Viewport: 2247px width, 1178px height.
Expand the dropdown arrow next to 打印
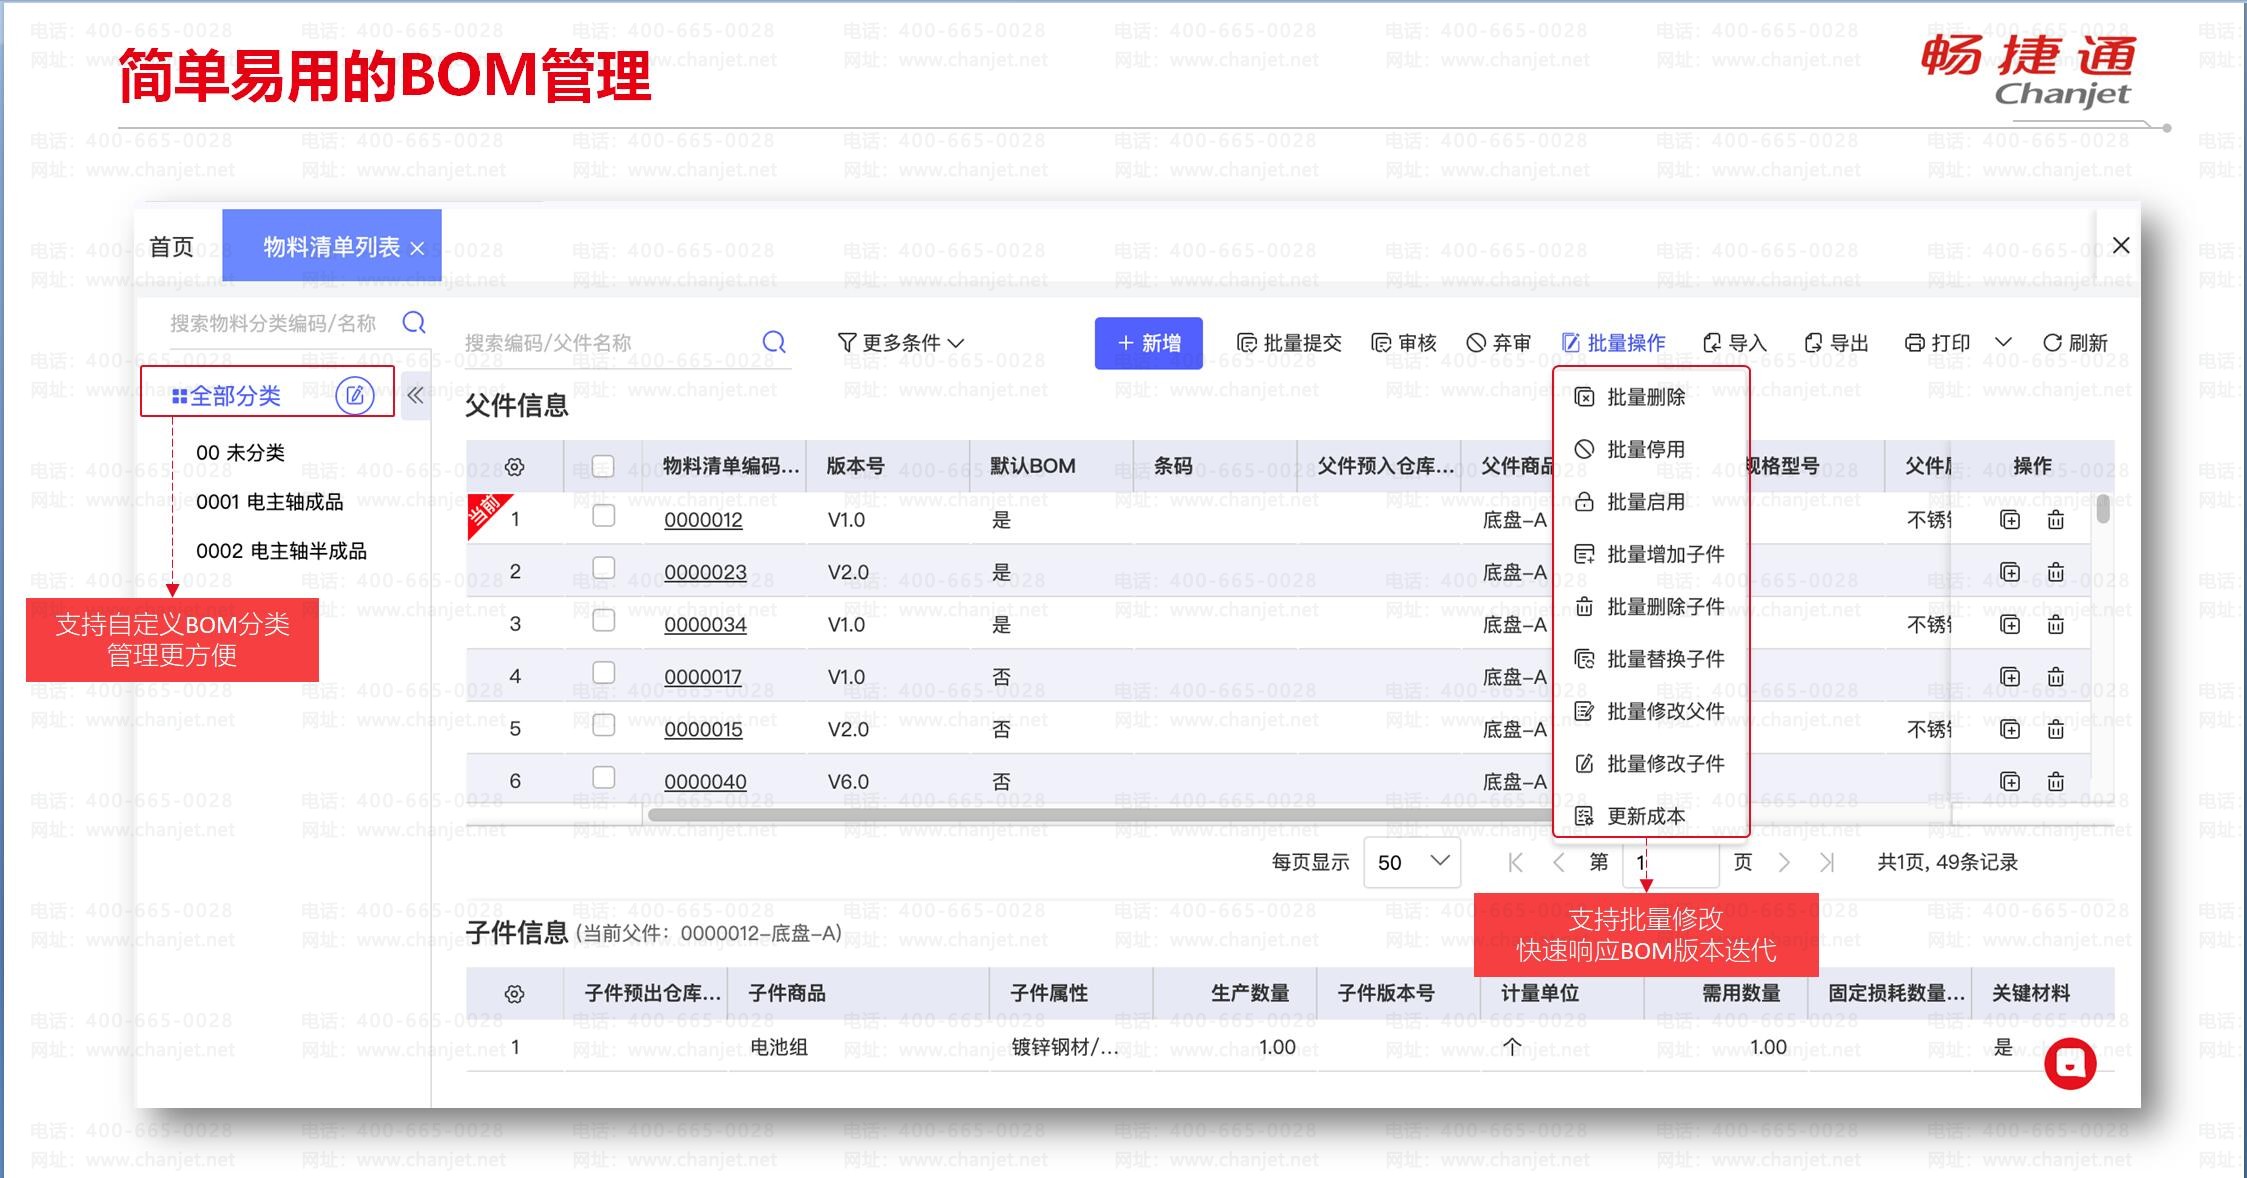point(2003,343)
